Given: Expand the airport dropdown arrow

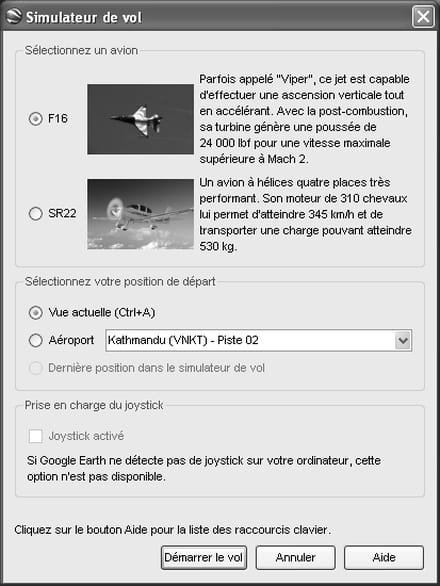Looking at the screenshot, I should [x=403, y=340].
